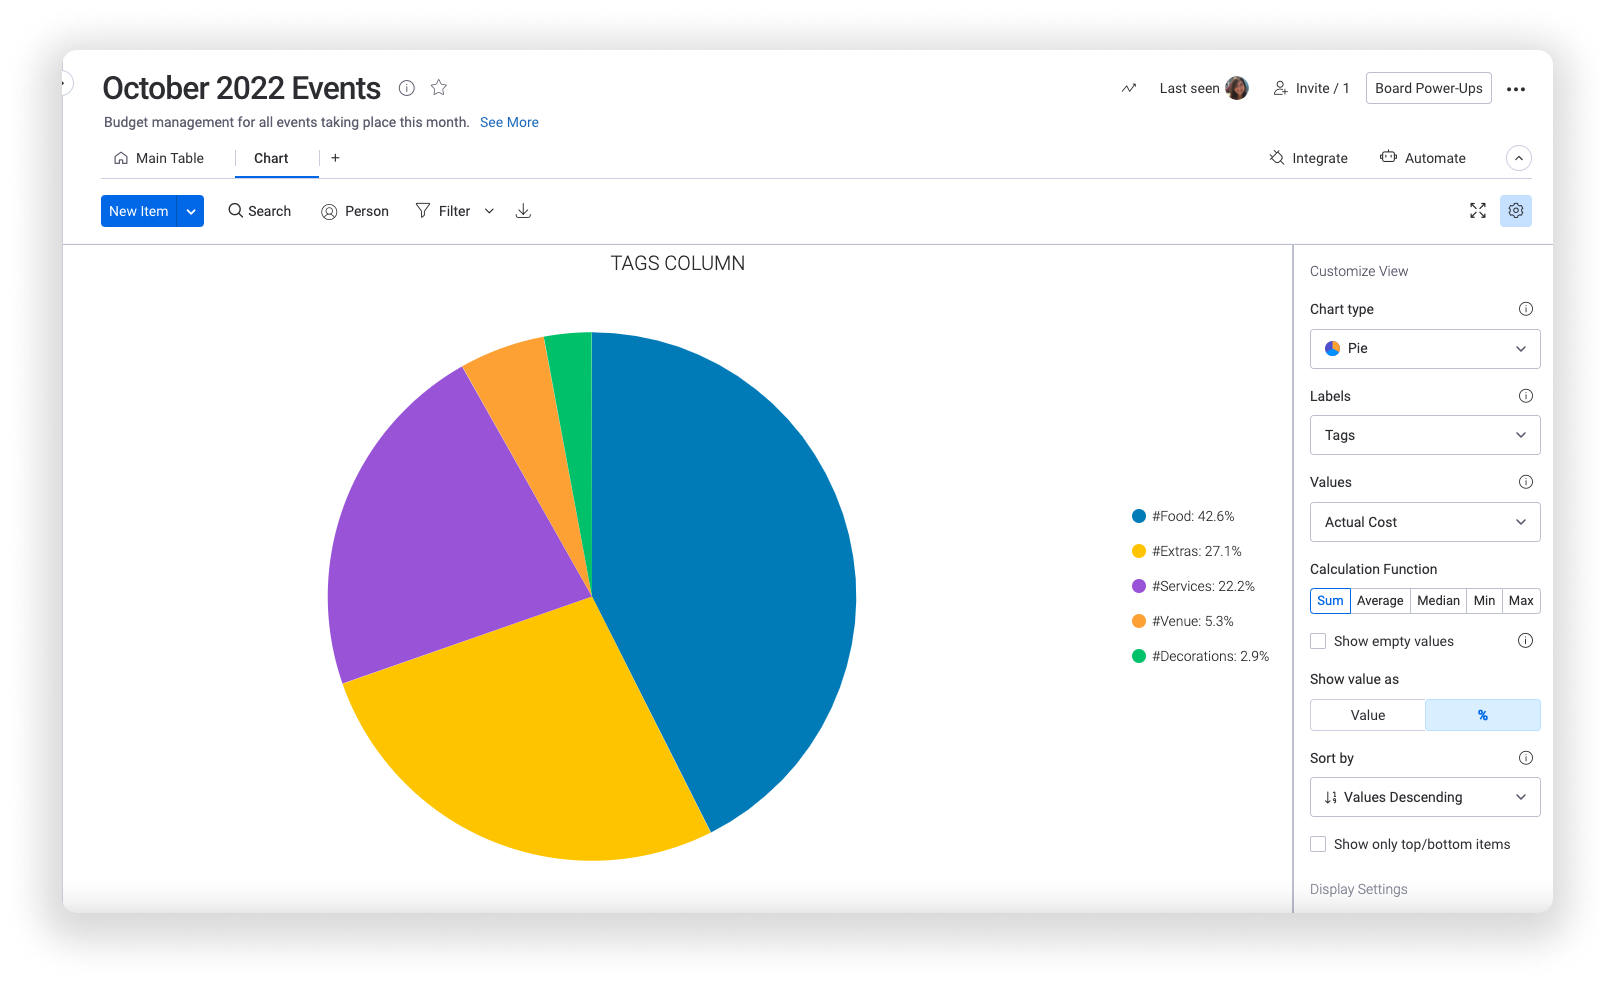Select the Chart tab

pyautogui.click(x=271, y=158)
